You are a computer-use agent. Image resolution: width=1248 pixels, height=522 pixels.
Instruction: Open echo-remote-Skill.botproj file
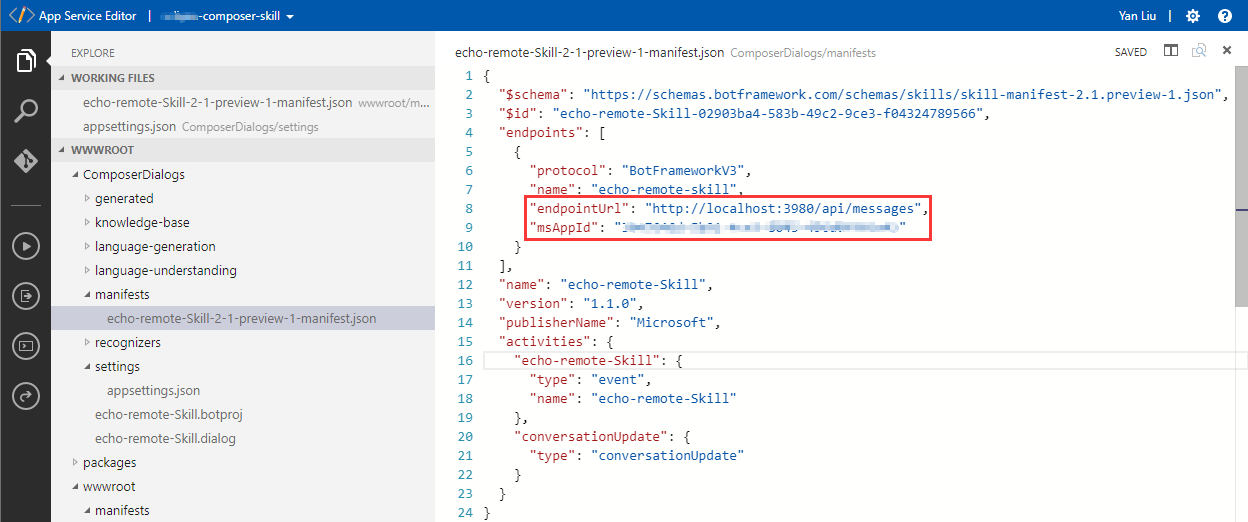(243, 414)
